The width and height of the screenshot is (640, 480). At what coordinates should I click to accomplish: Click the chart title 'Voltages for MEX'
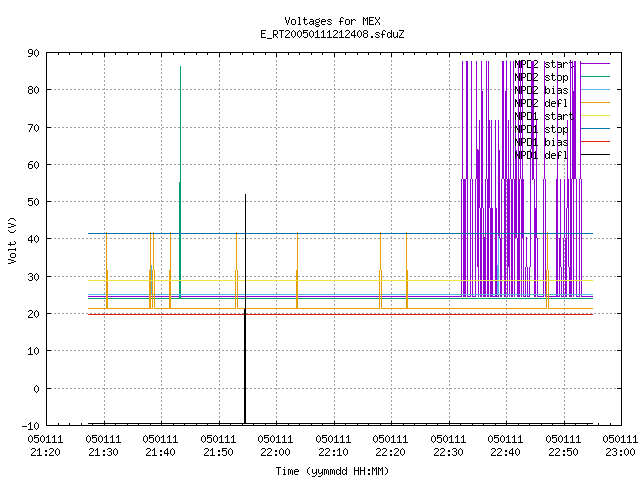[x=332, y=21]
